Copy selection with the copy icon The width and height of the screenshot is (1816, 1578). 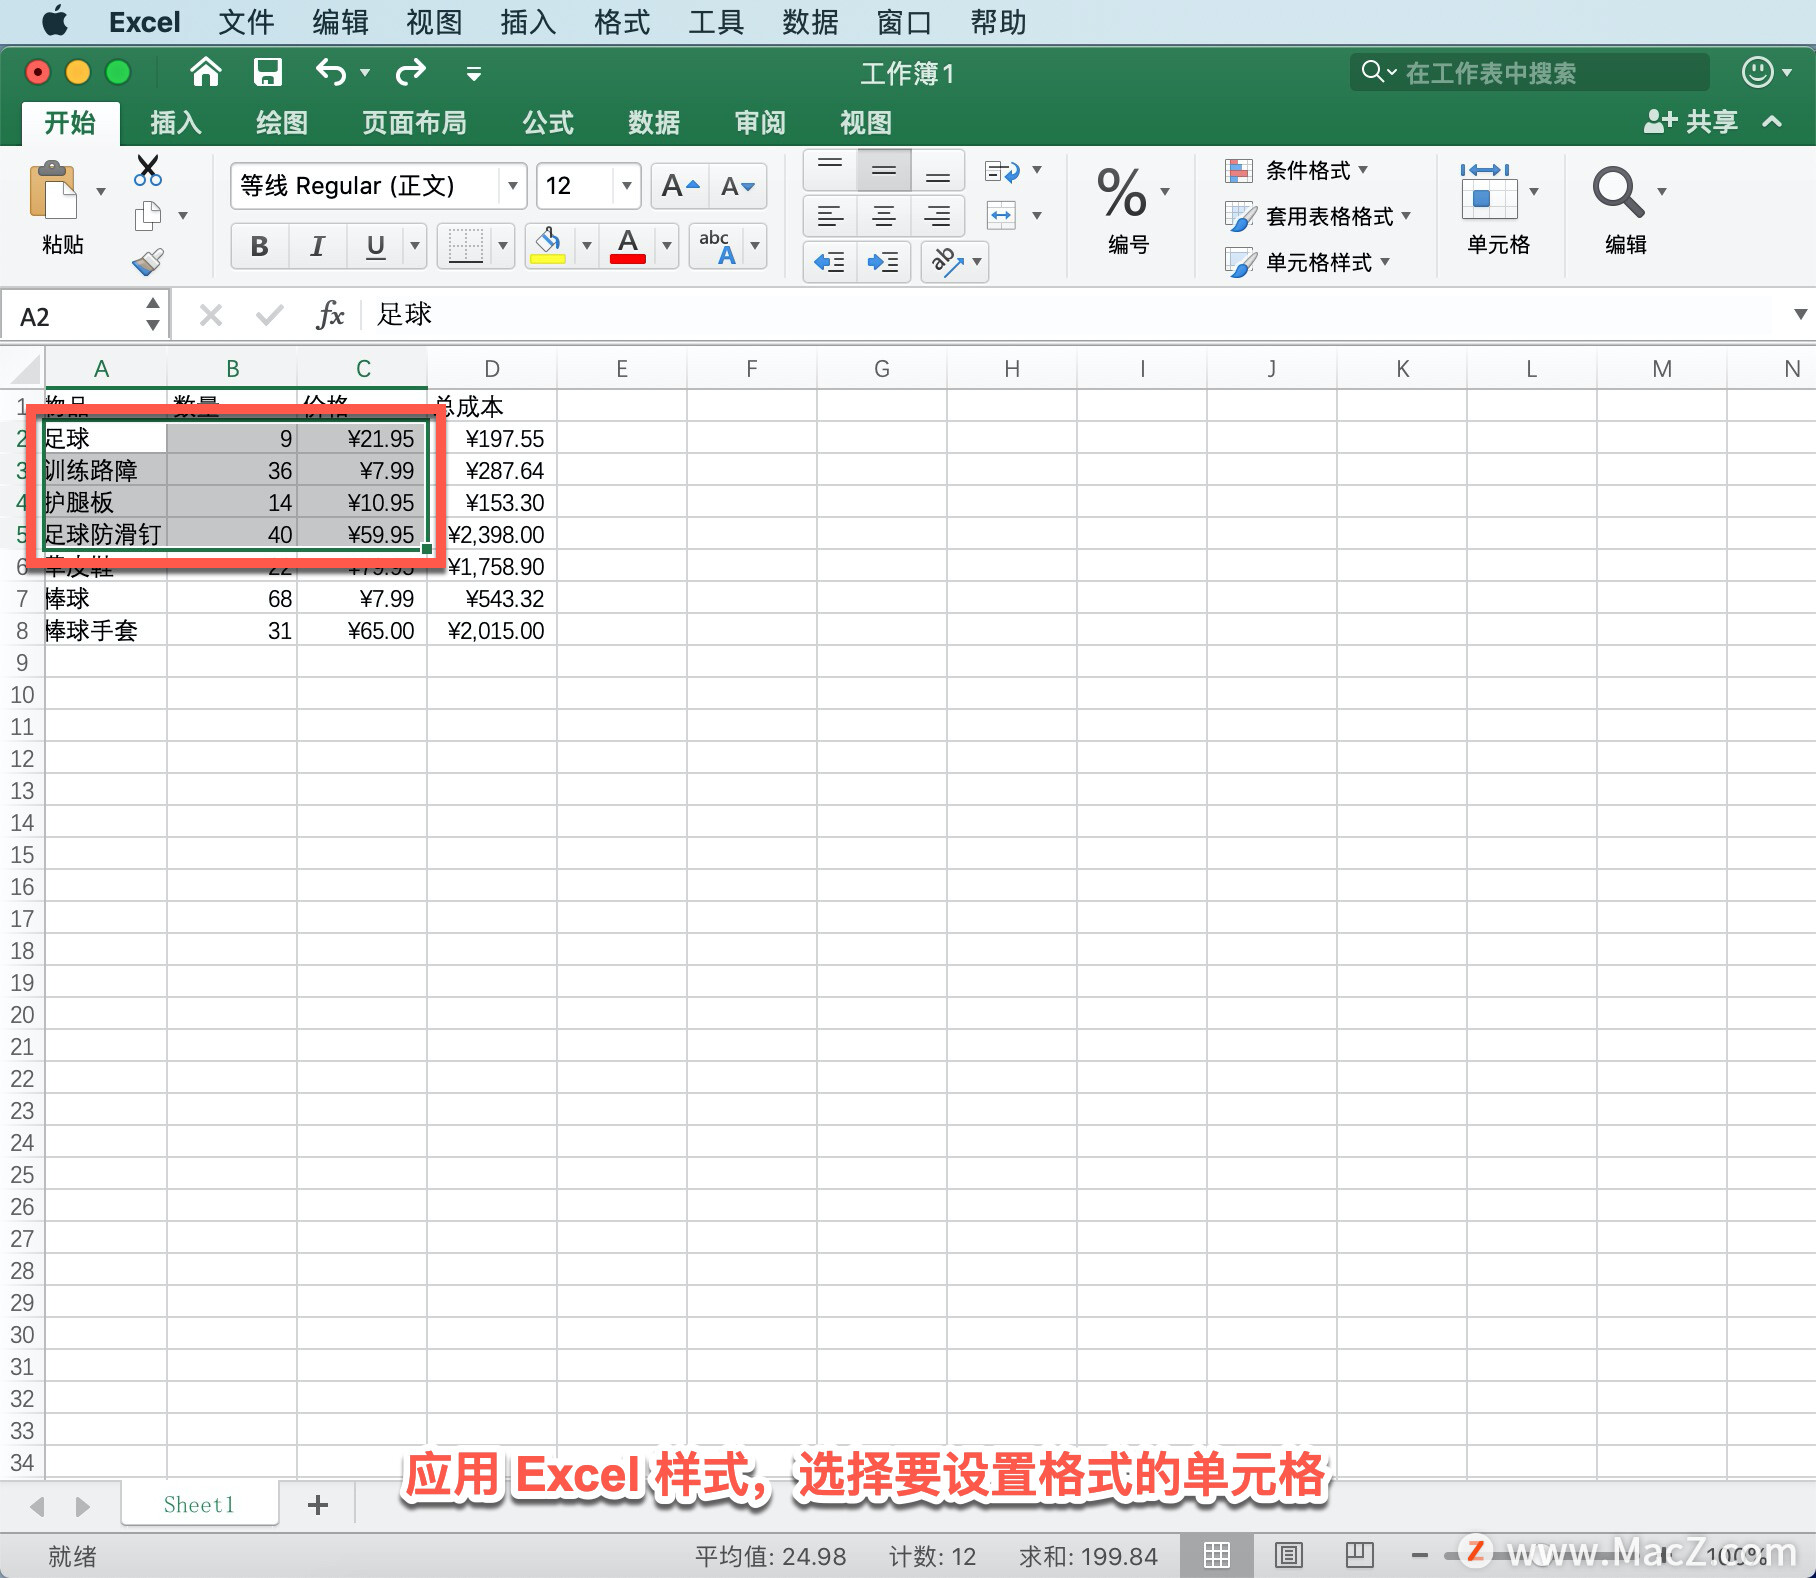pyautogui.click(x=148, y=215)
